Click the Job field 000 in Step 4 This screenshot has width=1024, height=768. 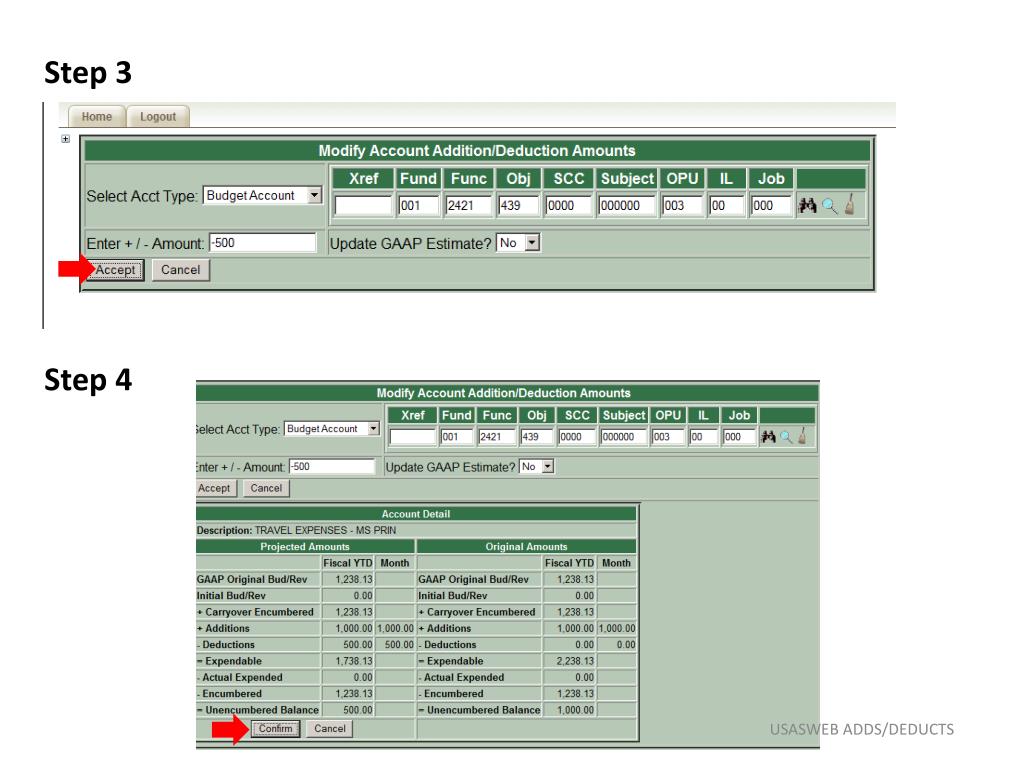point(739,436)
